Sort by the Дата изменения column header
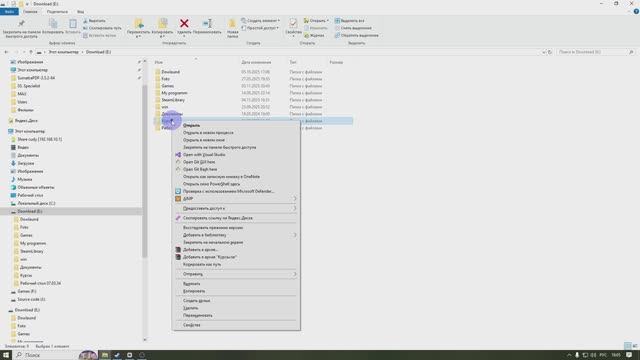The image size is (640, 360). pos(256,62)
